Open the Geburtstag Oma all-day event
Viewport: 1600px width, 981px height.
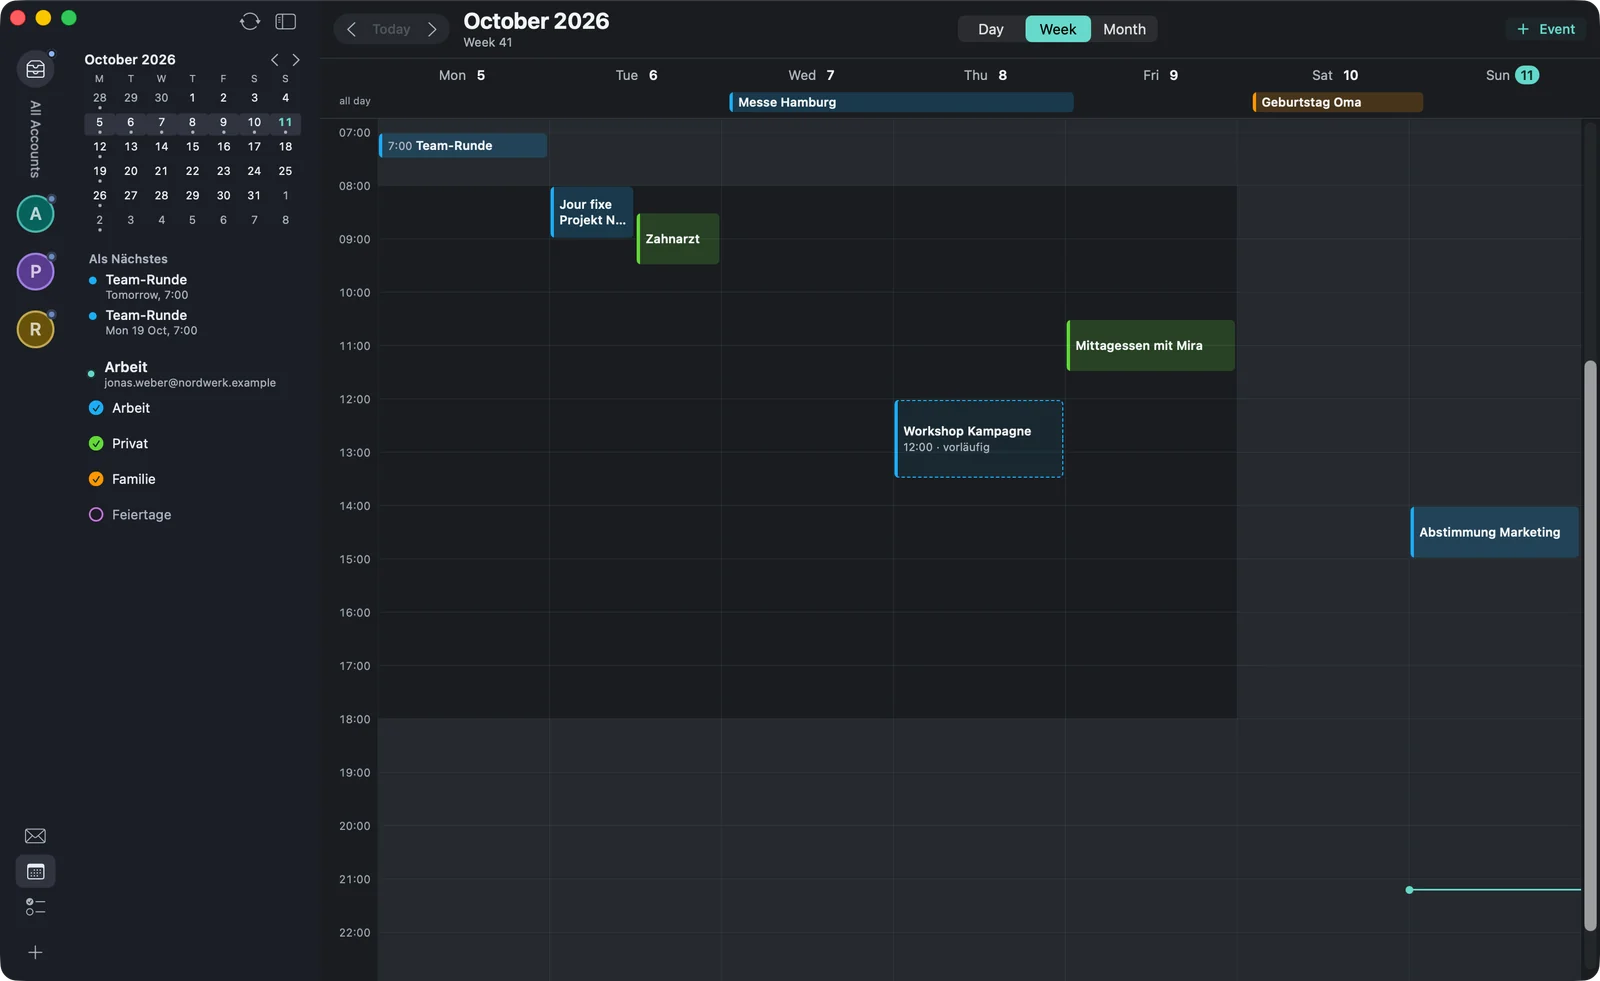(1337, 102)
